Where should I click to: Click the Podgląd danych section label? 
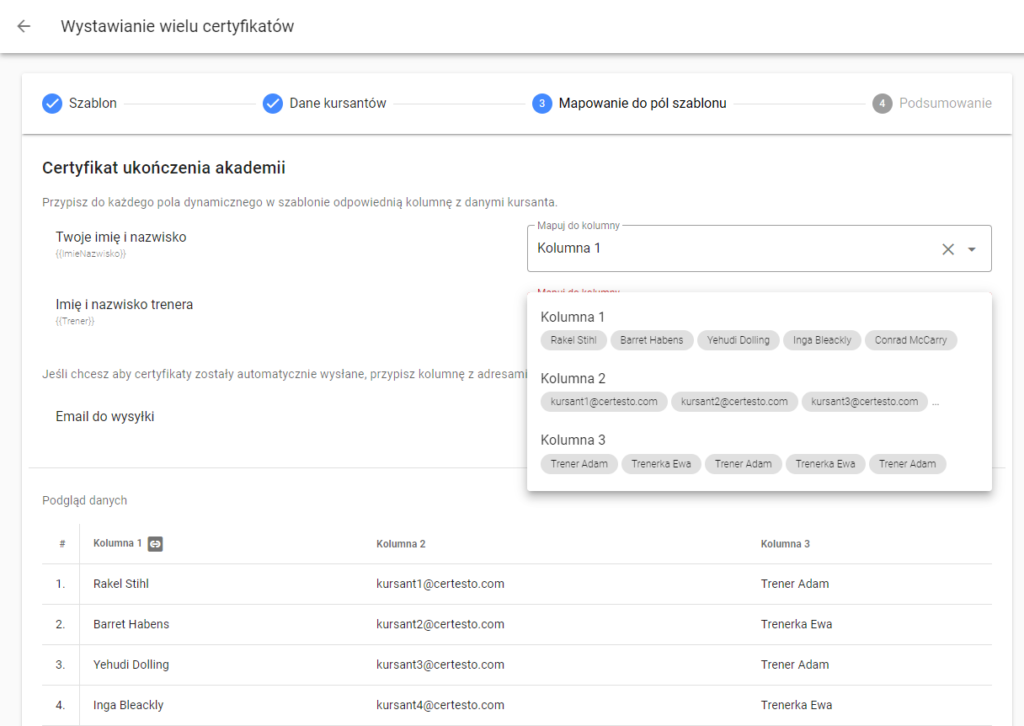tap(84, 501)
